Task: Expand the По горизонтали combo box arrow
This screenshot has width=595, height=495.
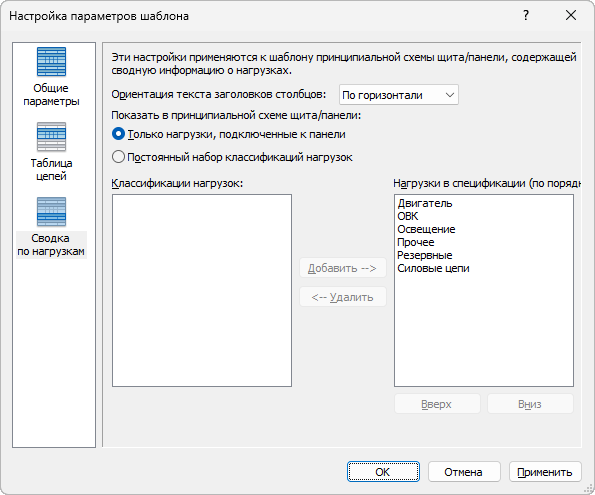Action: point(450,95)
